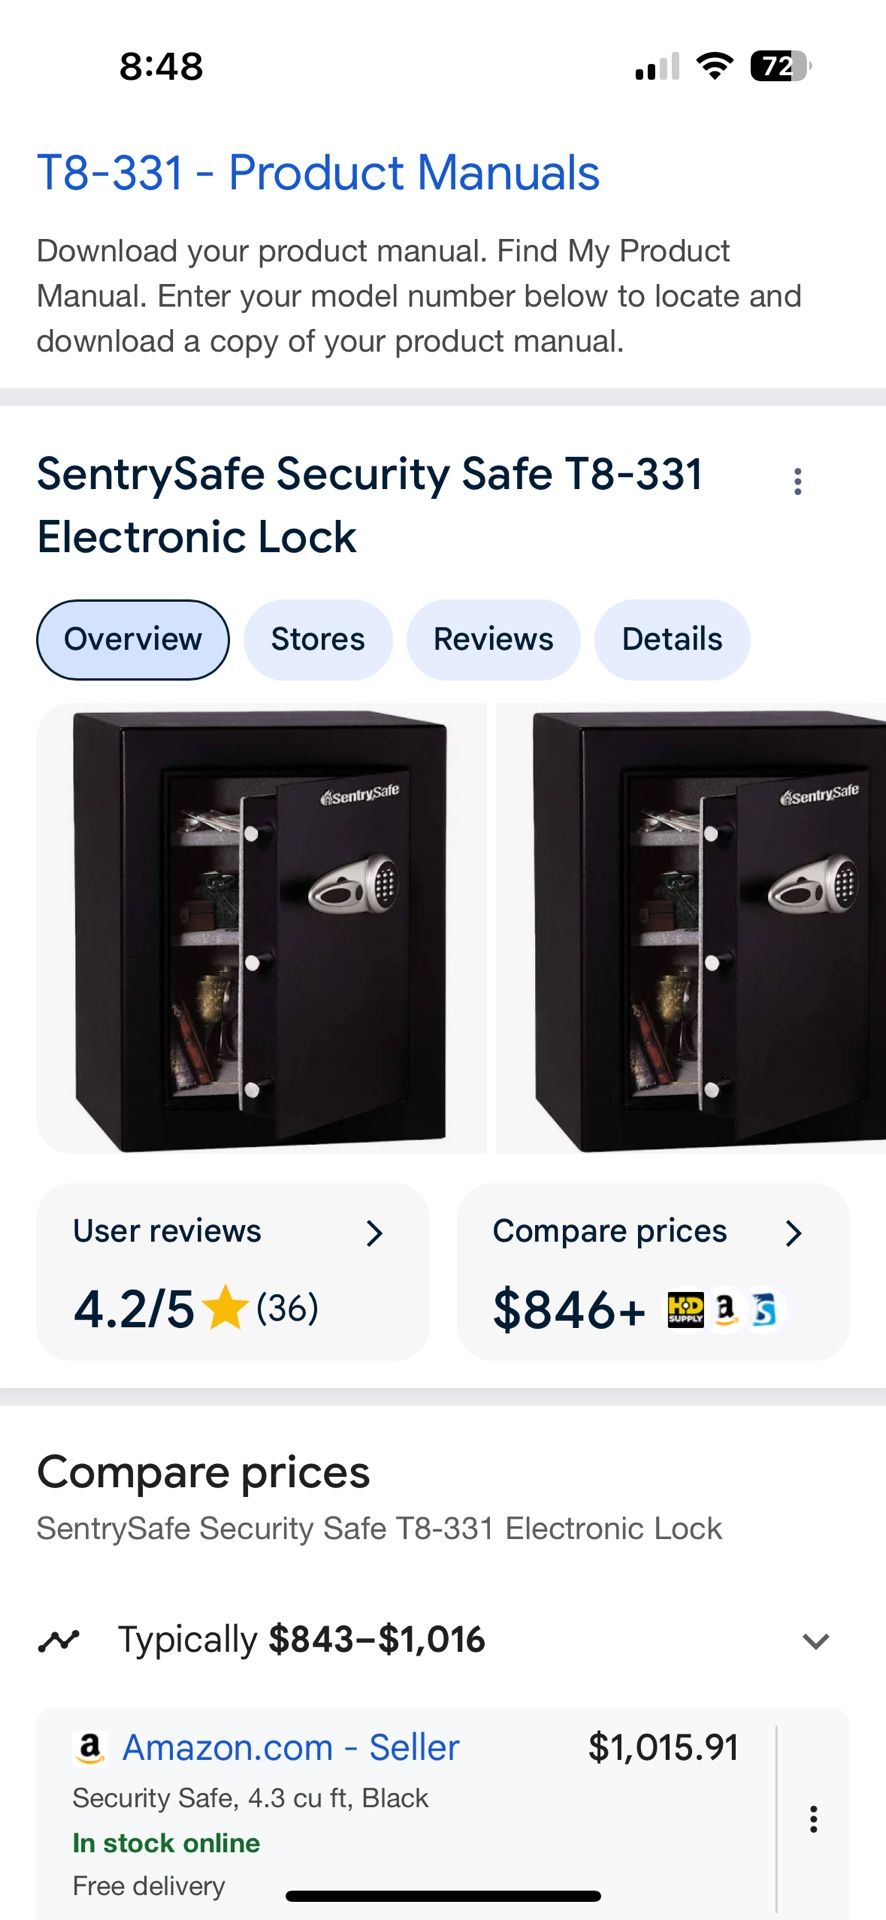Tap the Amazon logo in Compare prices card
The width and height of the screenshot is (886, 1920).
726,1308
